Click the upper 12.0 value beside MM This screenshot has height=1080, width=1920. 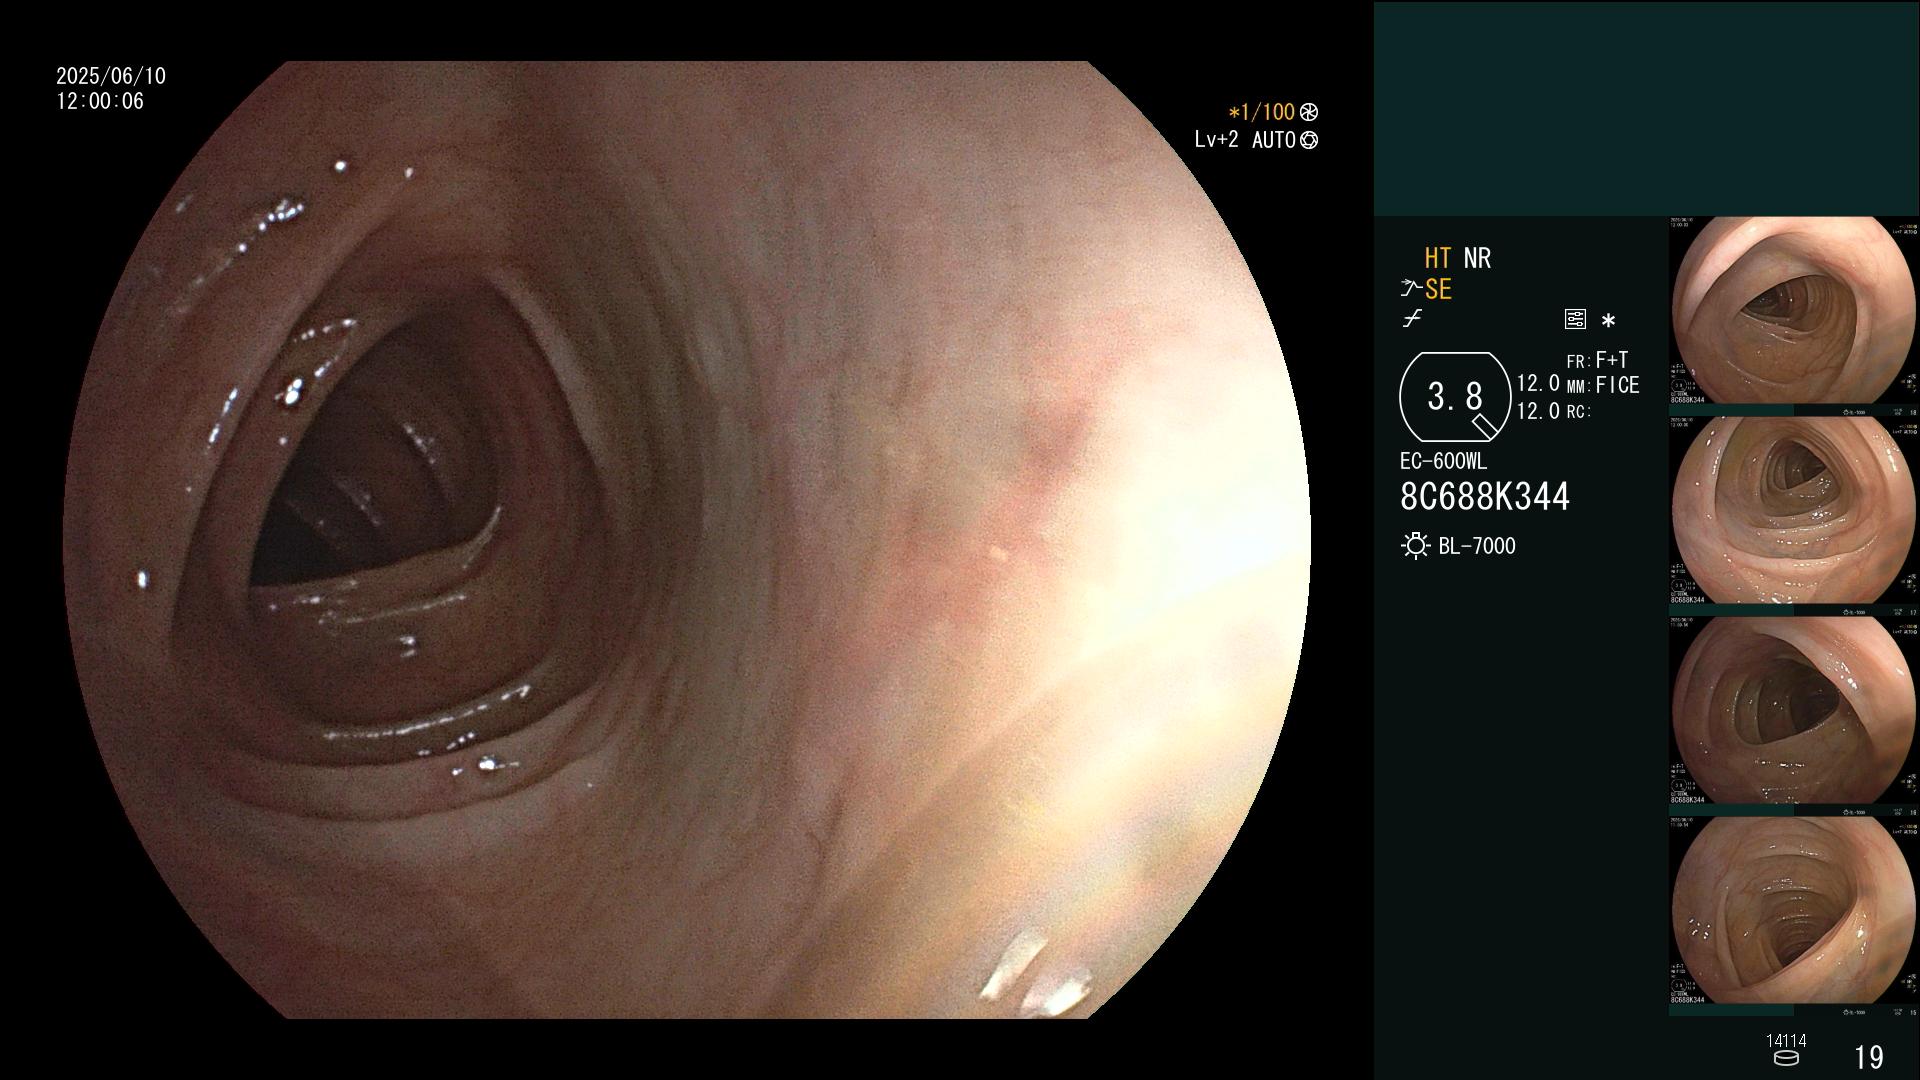point(1538,384)
